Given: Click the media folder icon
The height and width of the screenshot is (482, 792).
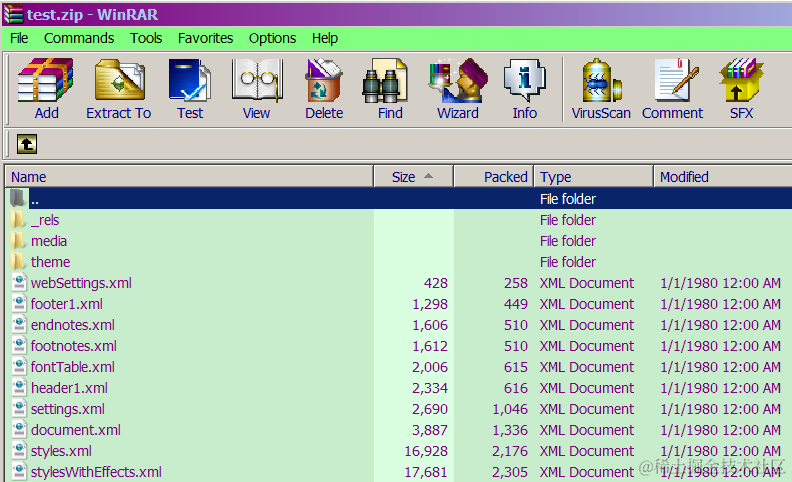Looking at the screenshot, I should (x=18, y=241).
